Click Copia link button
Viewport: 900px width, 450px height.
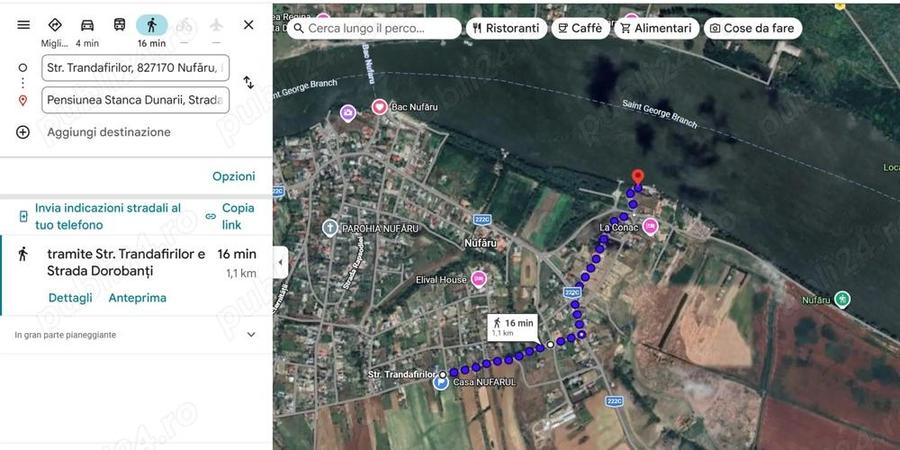tap(230, 216)
